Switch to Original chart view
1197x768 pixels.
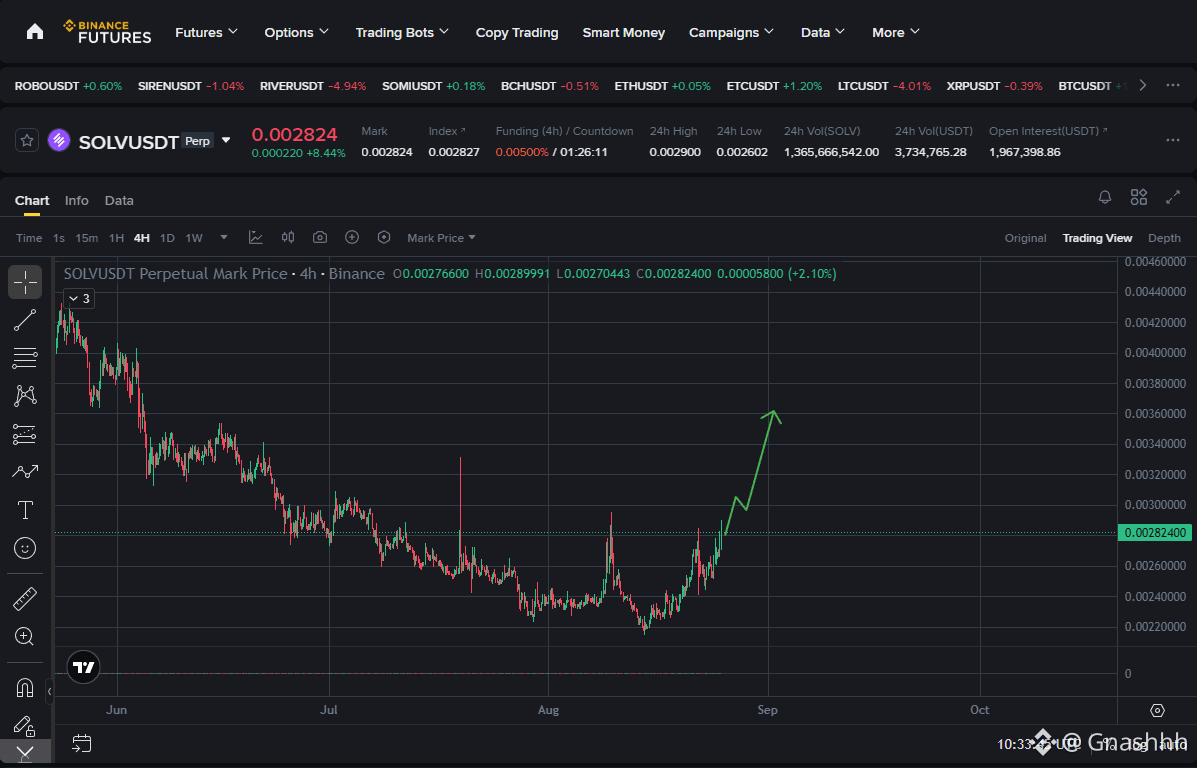pyautogui.click(x=1025, y=238)
